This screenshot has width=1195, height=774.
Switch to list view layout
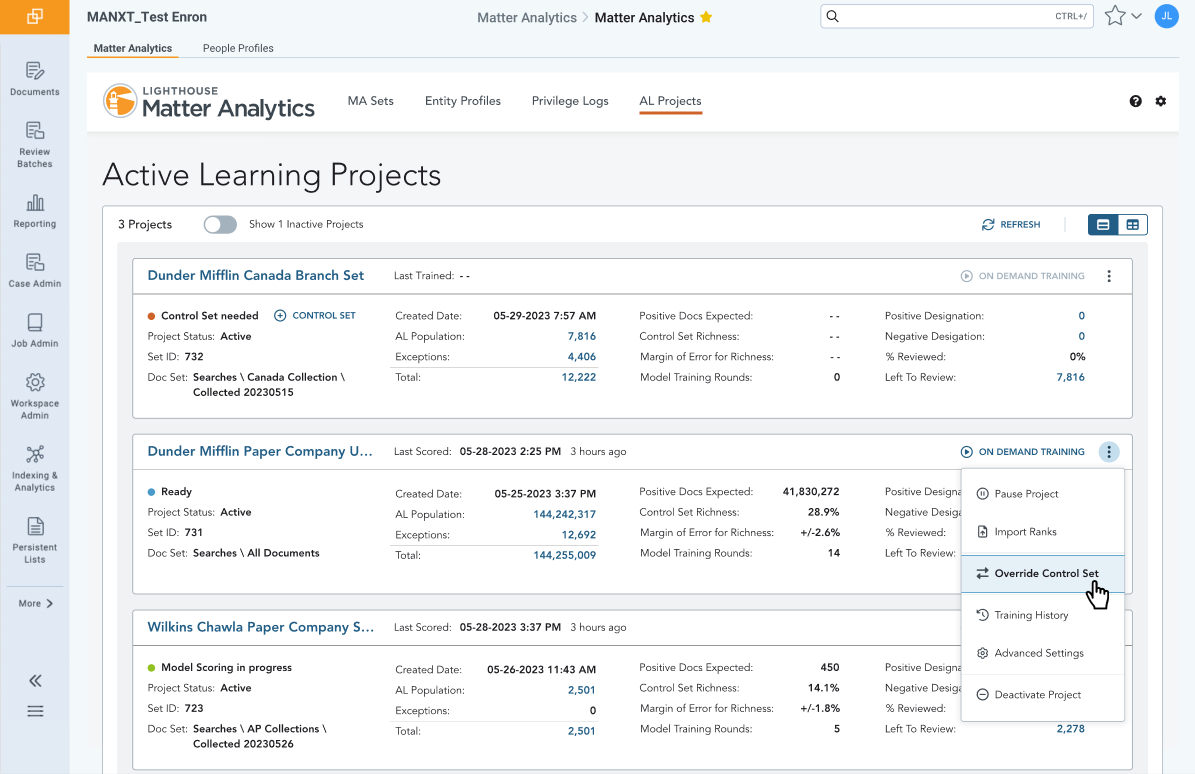point(1103,225)
